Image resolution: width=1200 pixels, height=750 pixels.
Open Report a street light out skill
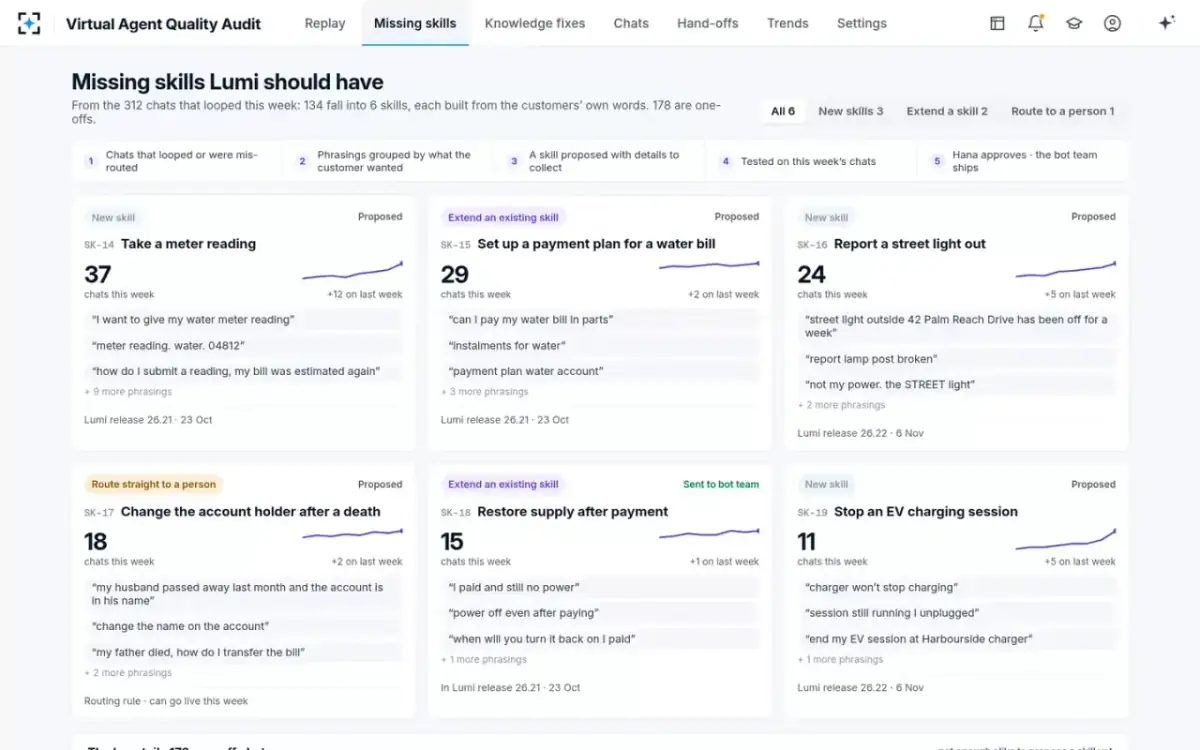coord(910,244)
